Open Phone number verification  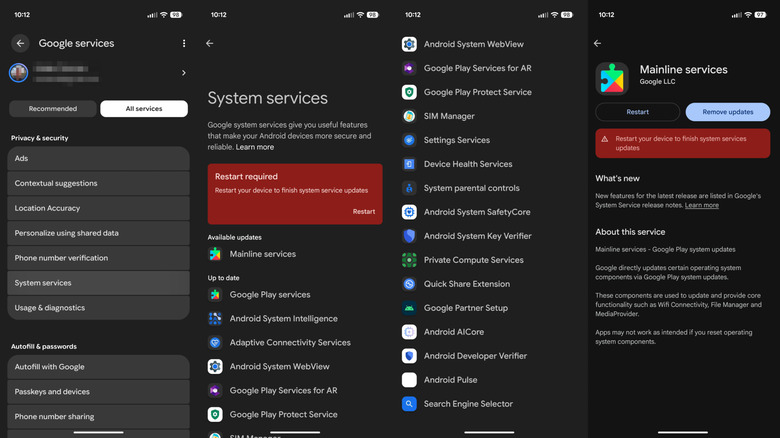(98, 258)
